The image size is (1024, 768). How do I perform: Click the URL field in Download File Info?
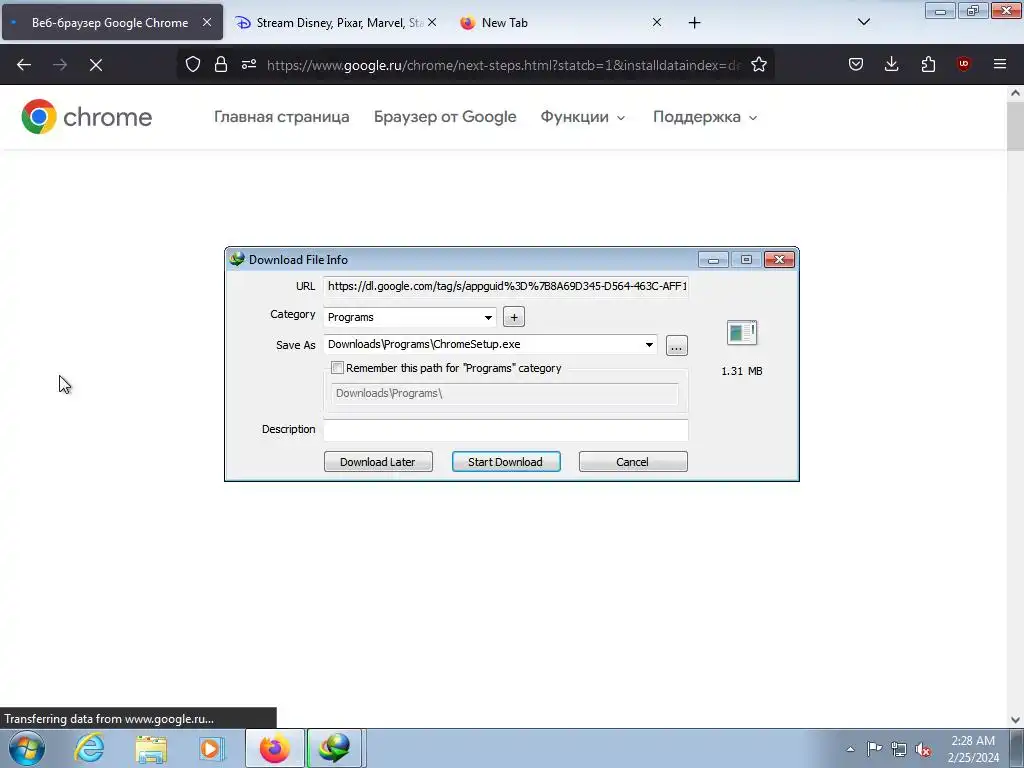click(506, 286)
